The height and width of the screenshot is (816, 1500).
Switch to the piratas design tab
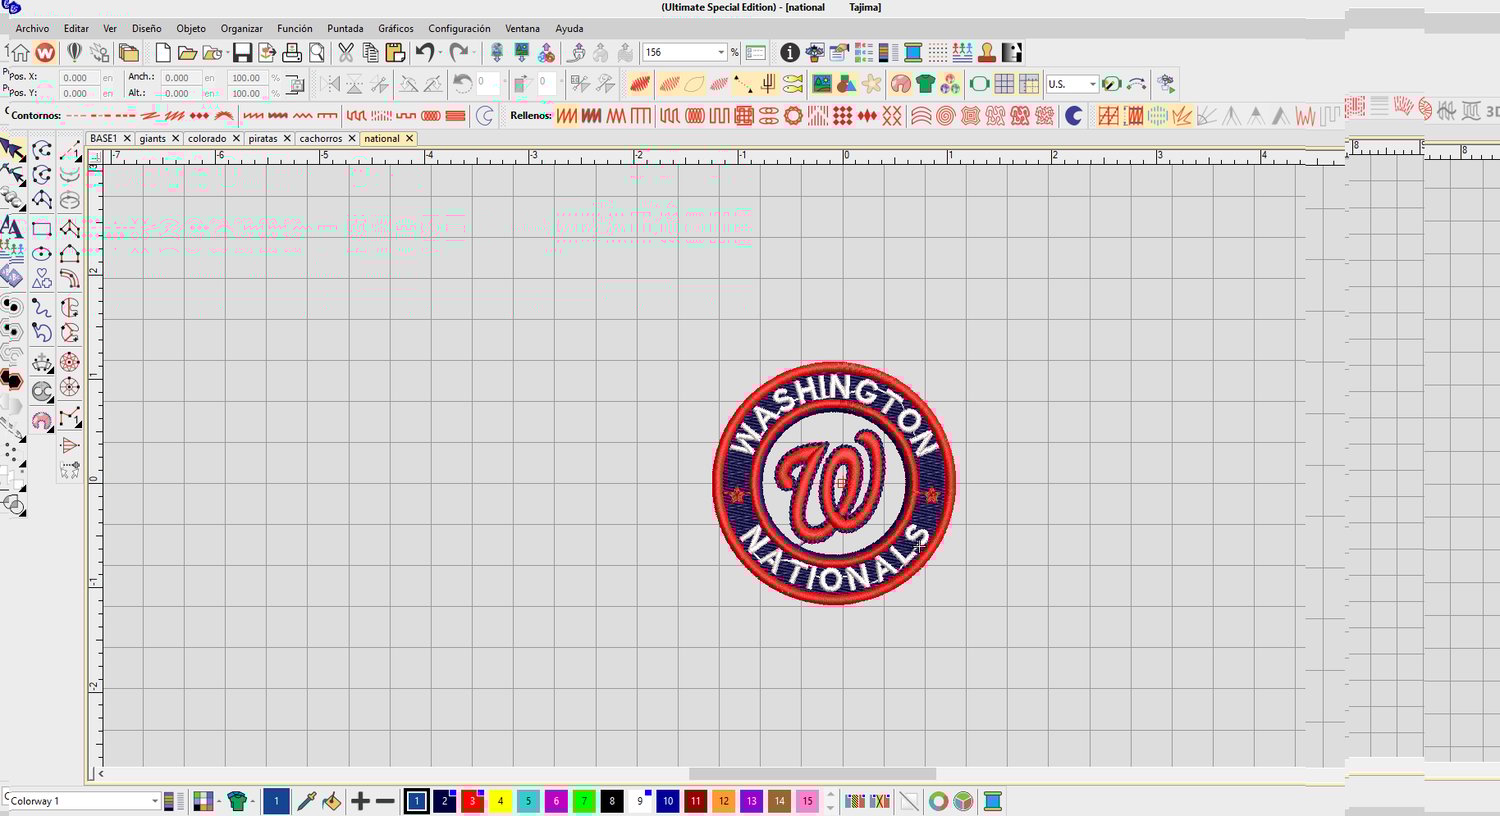pyautogui.click(x=263, y=138)
